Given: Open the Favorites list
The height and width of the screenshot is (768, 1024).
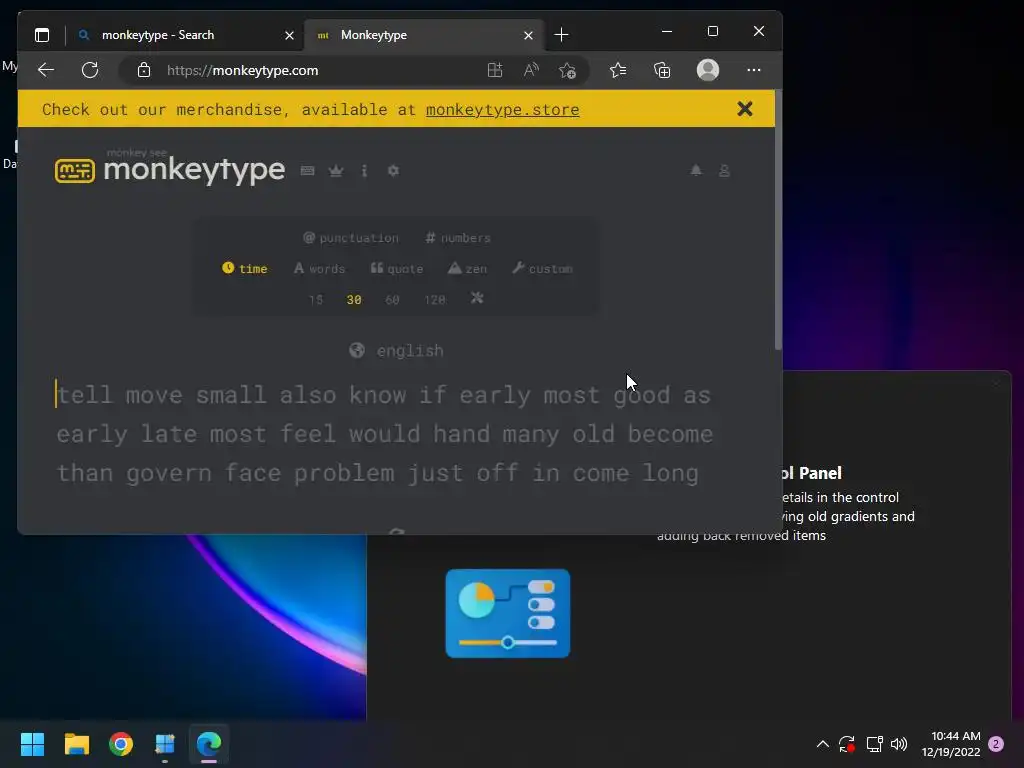Looking at the screenshot, I should pos(618,70).
